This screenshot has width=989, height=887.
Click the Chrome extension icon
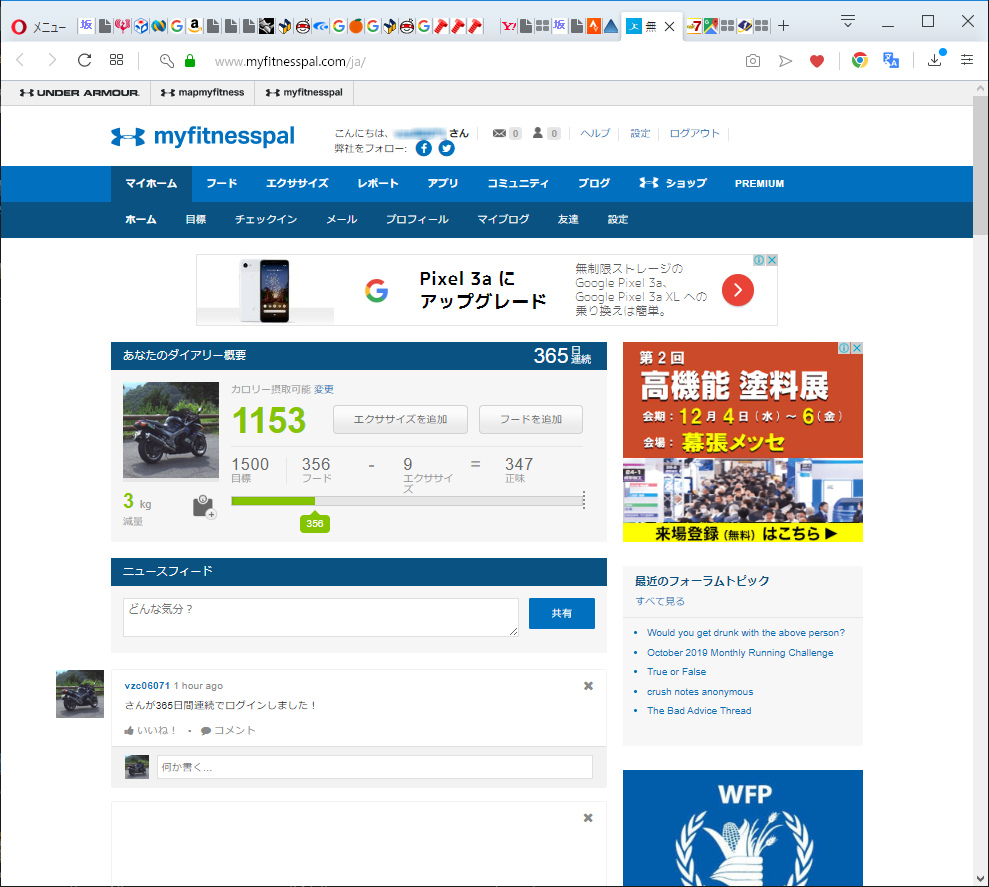tap(860, 61)
